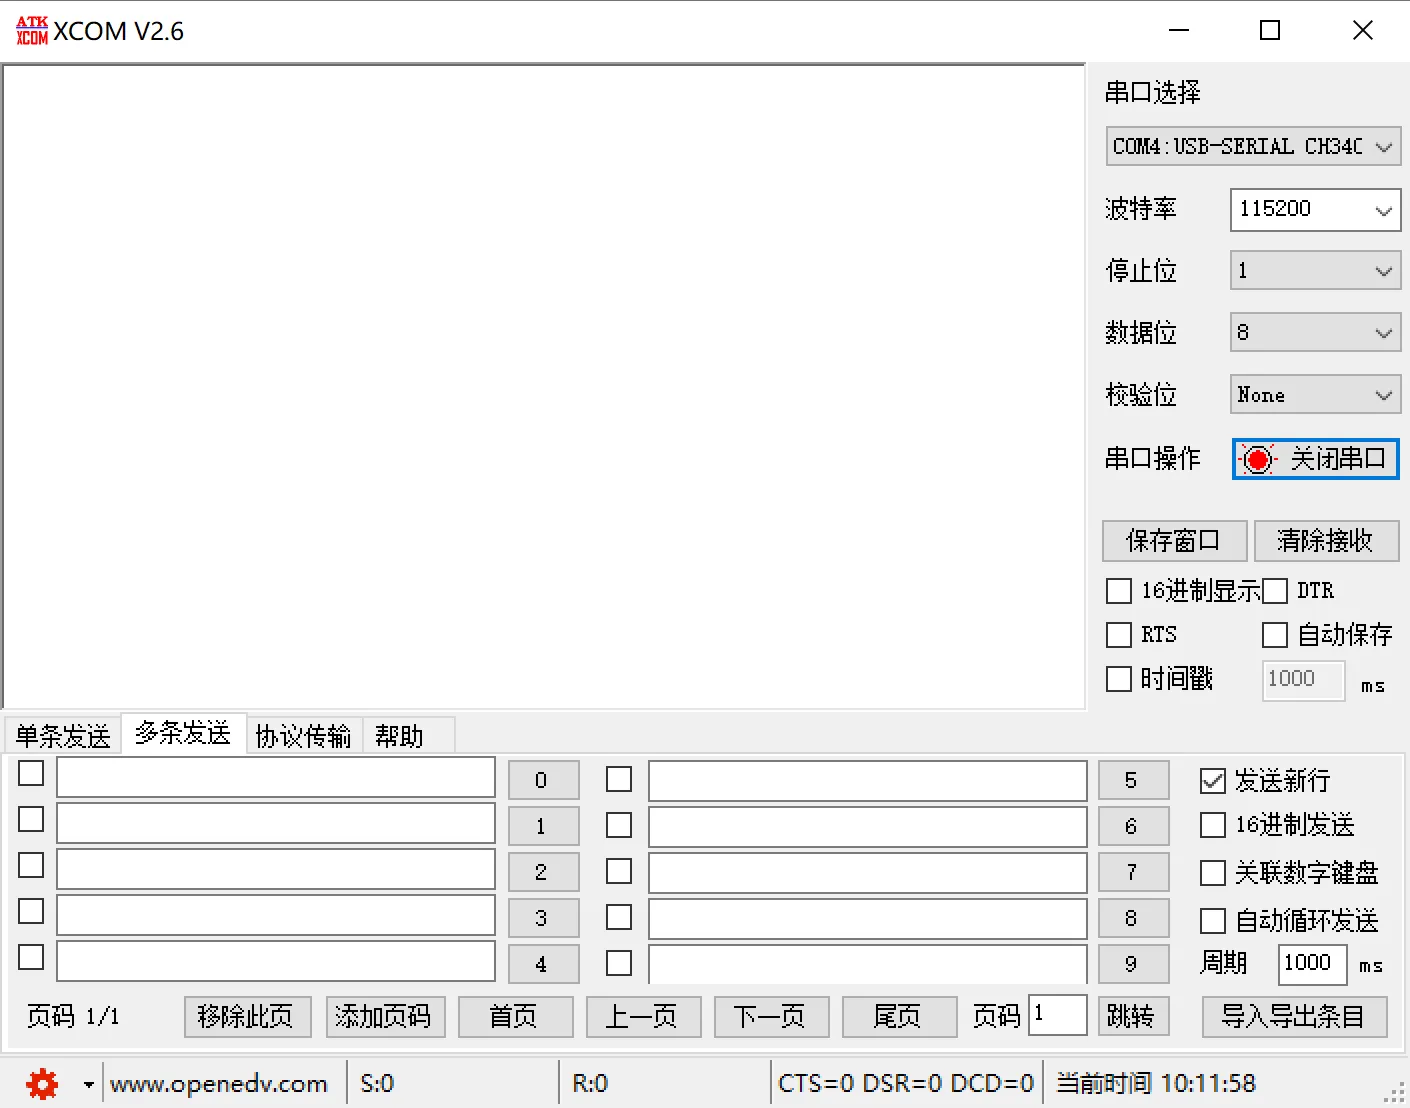Toggle the RTS checkbox
The image size is (1410, 1108).
click(1119, 635)
